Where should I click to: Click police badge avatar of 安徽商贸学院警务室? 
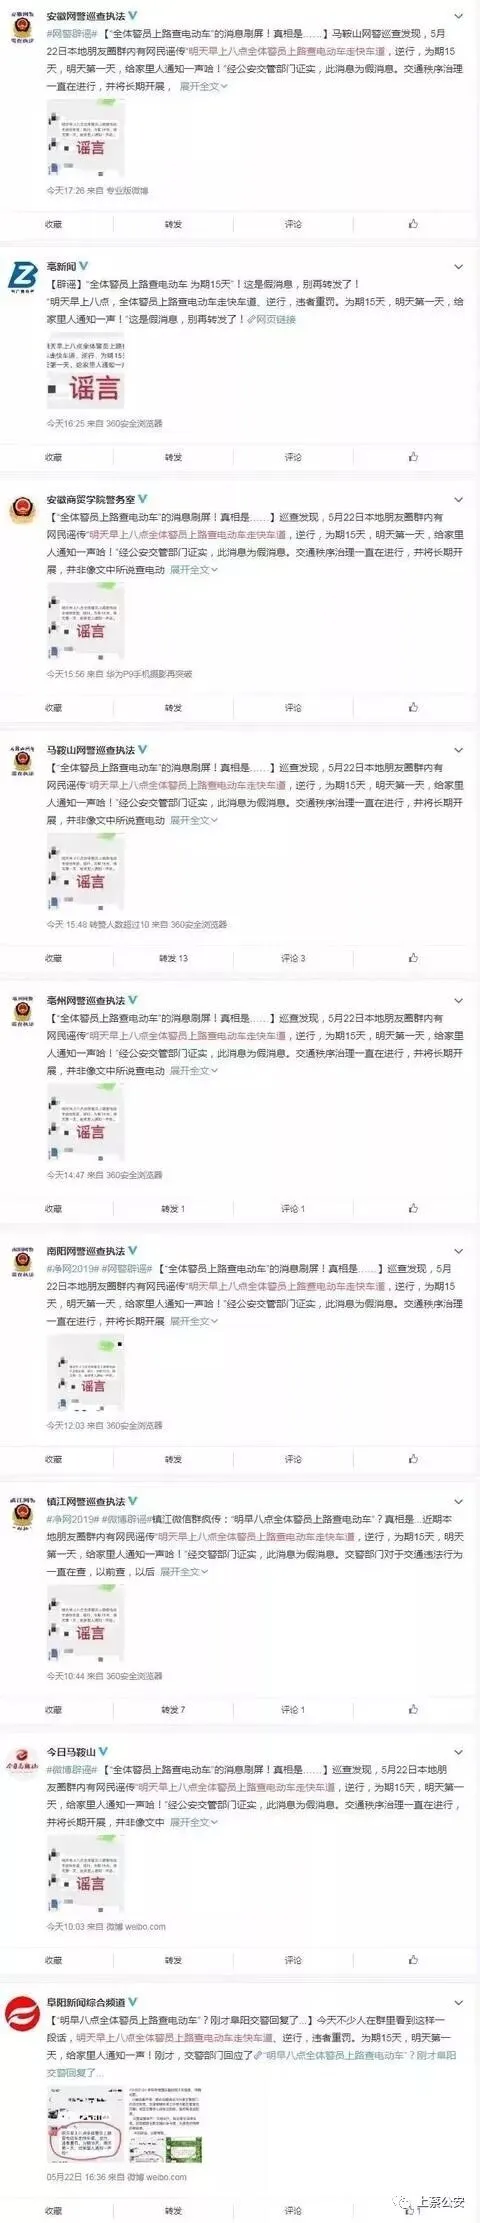(x=21, y=509)
